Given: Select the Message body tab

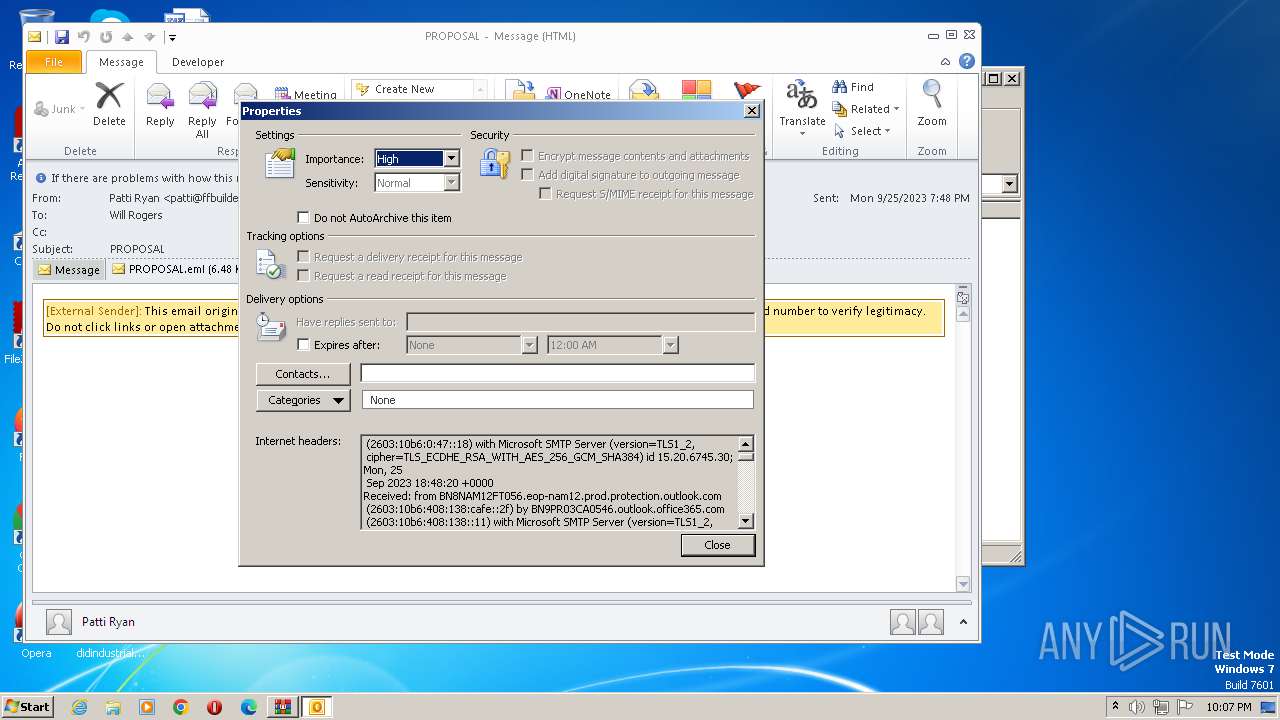Looking at the screenshot, I should 69,270.
